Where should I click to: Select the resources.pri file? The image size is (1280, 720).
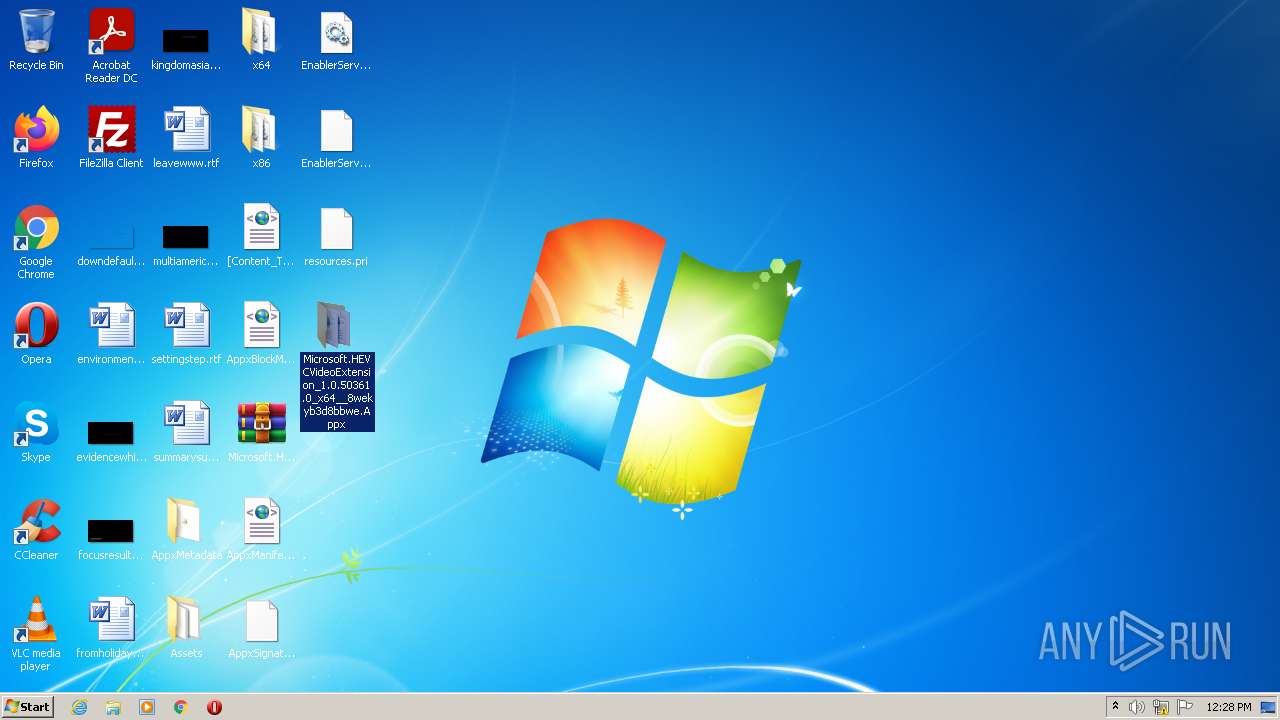pos(336,237)
